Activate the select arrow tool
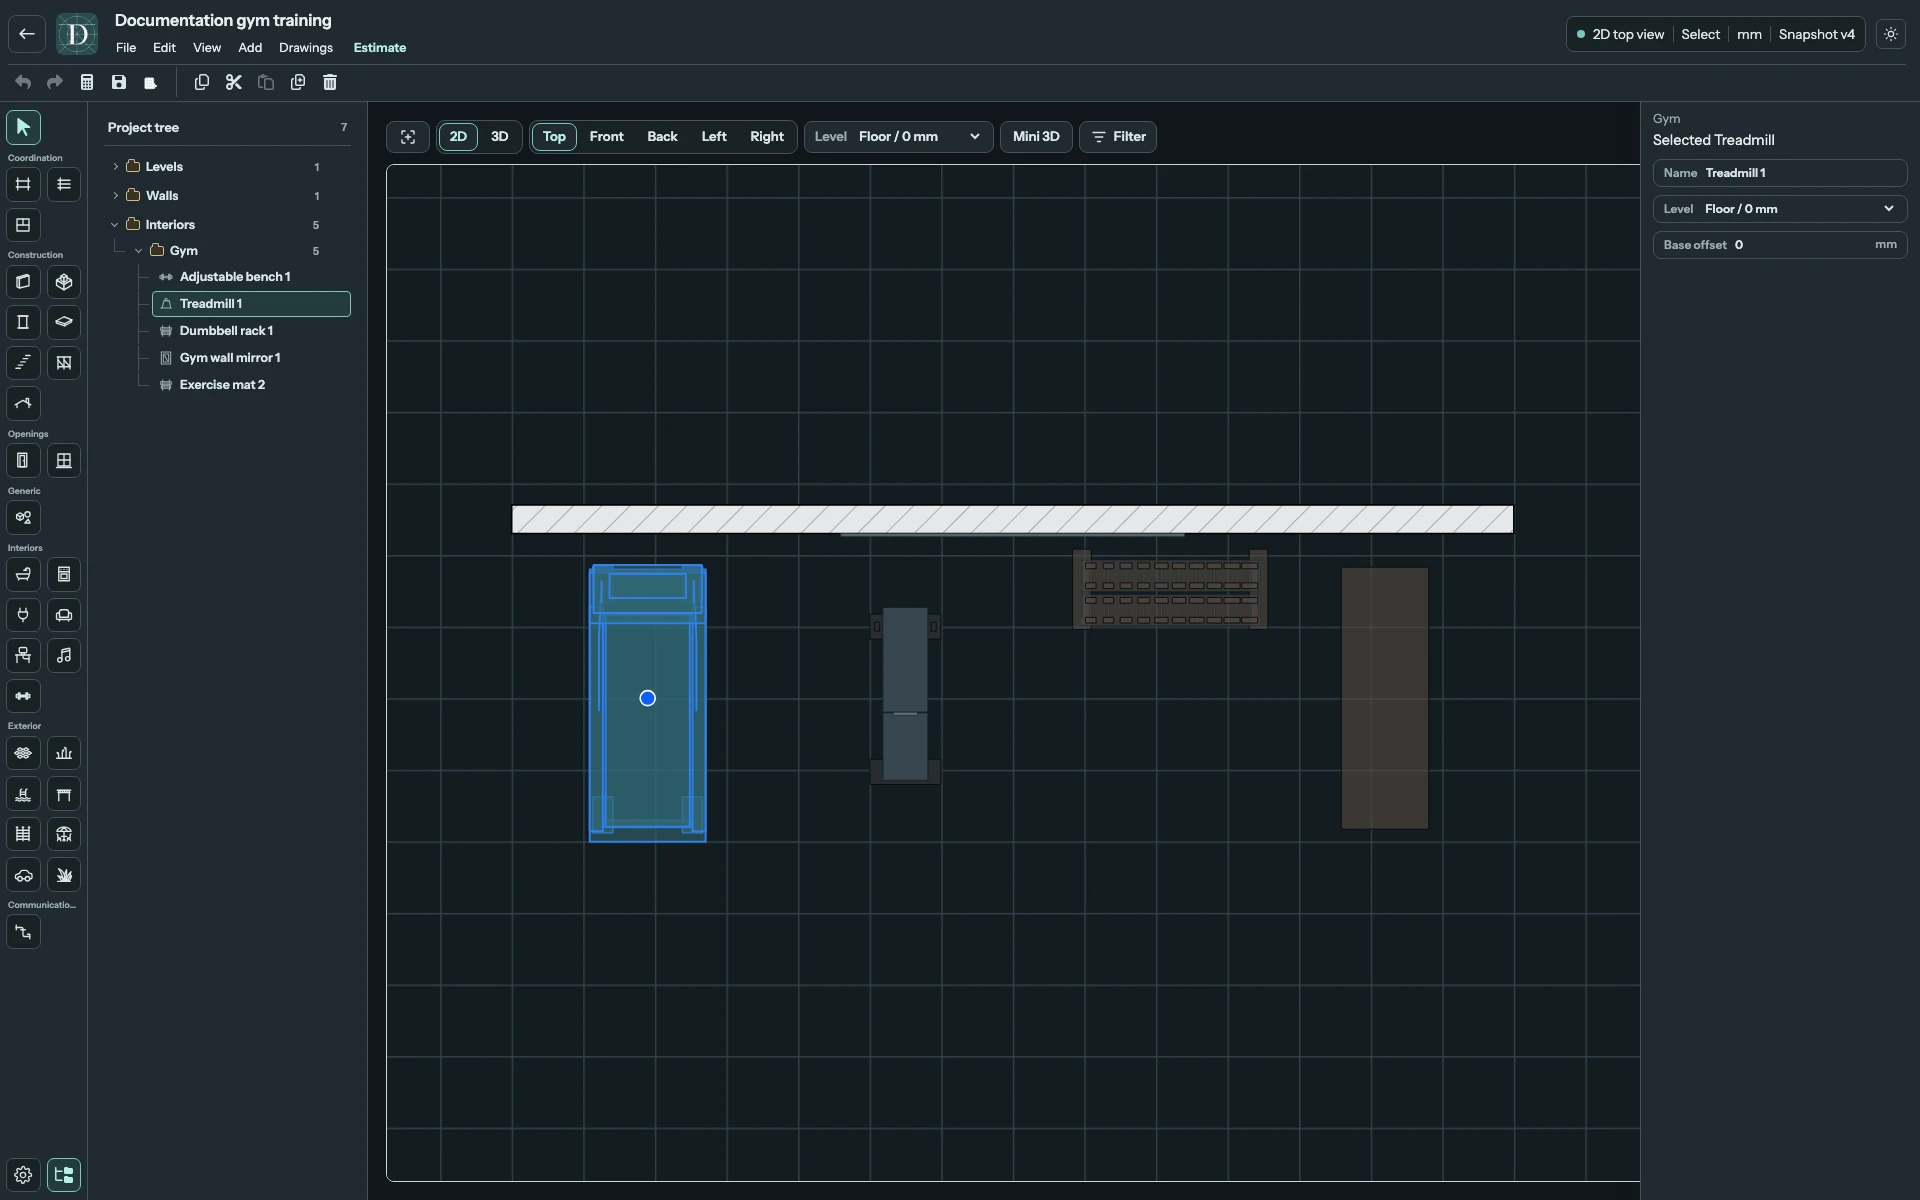 (23, 127)
